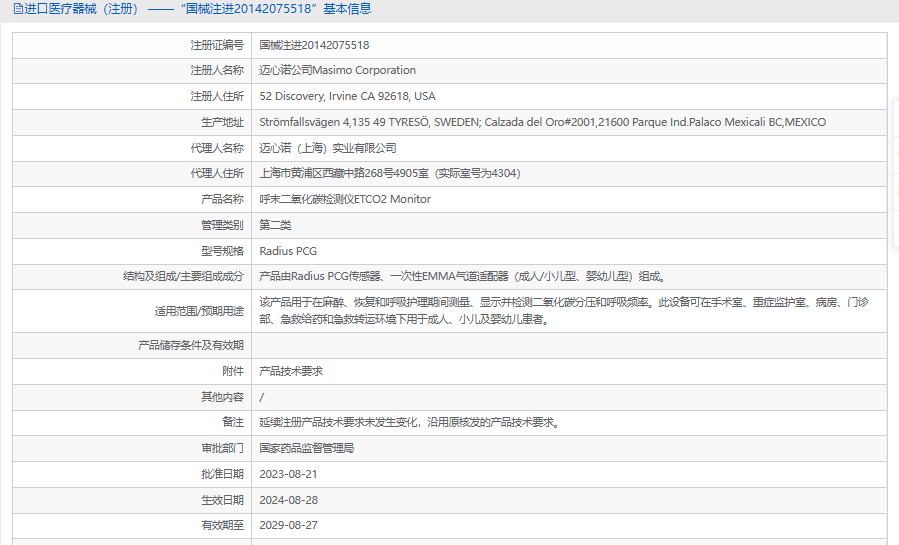Click the 结构及组成/主要组成成分 label
This screenshot has height=545, width=899.
[183, 276]
